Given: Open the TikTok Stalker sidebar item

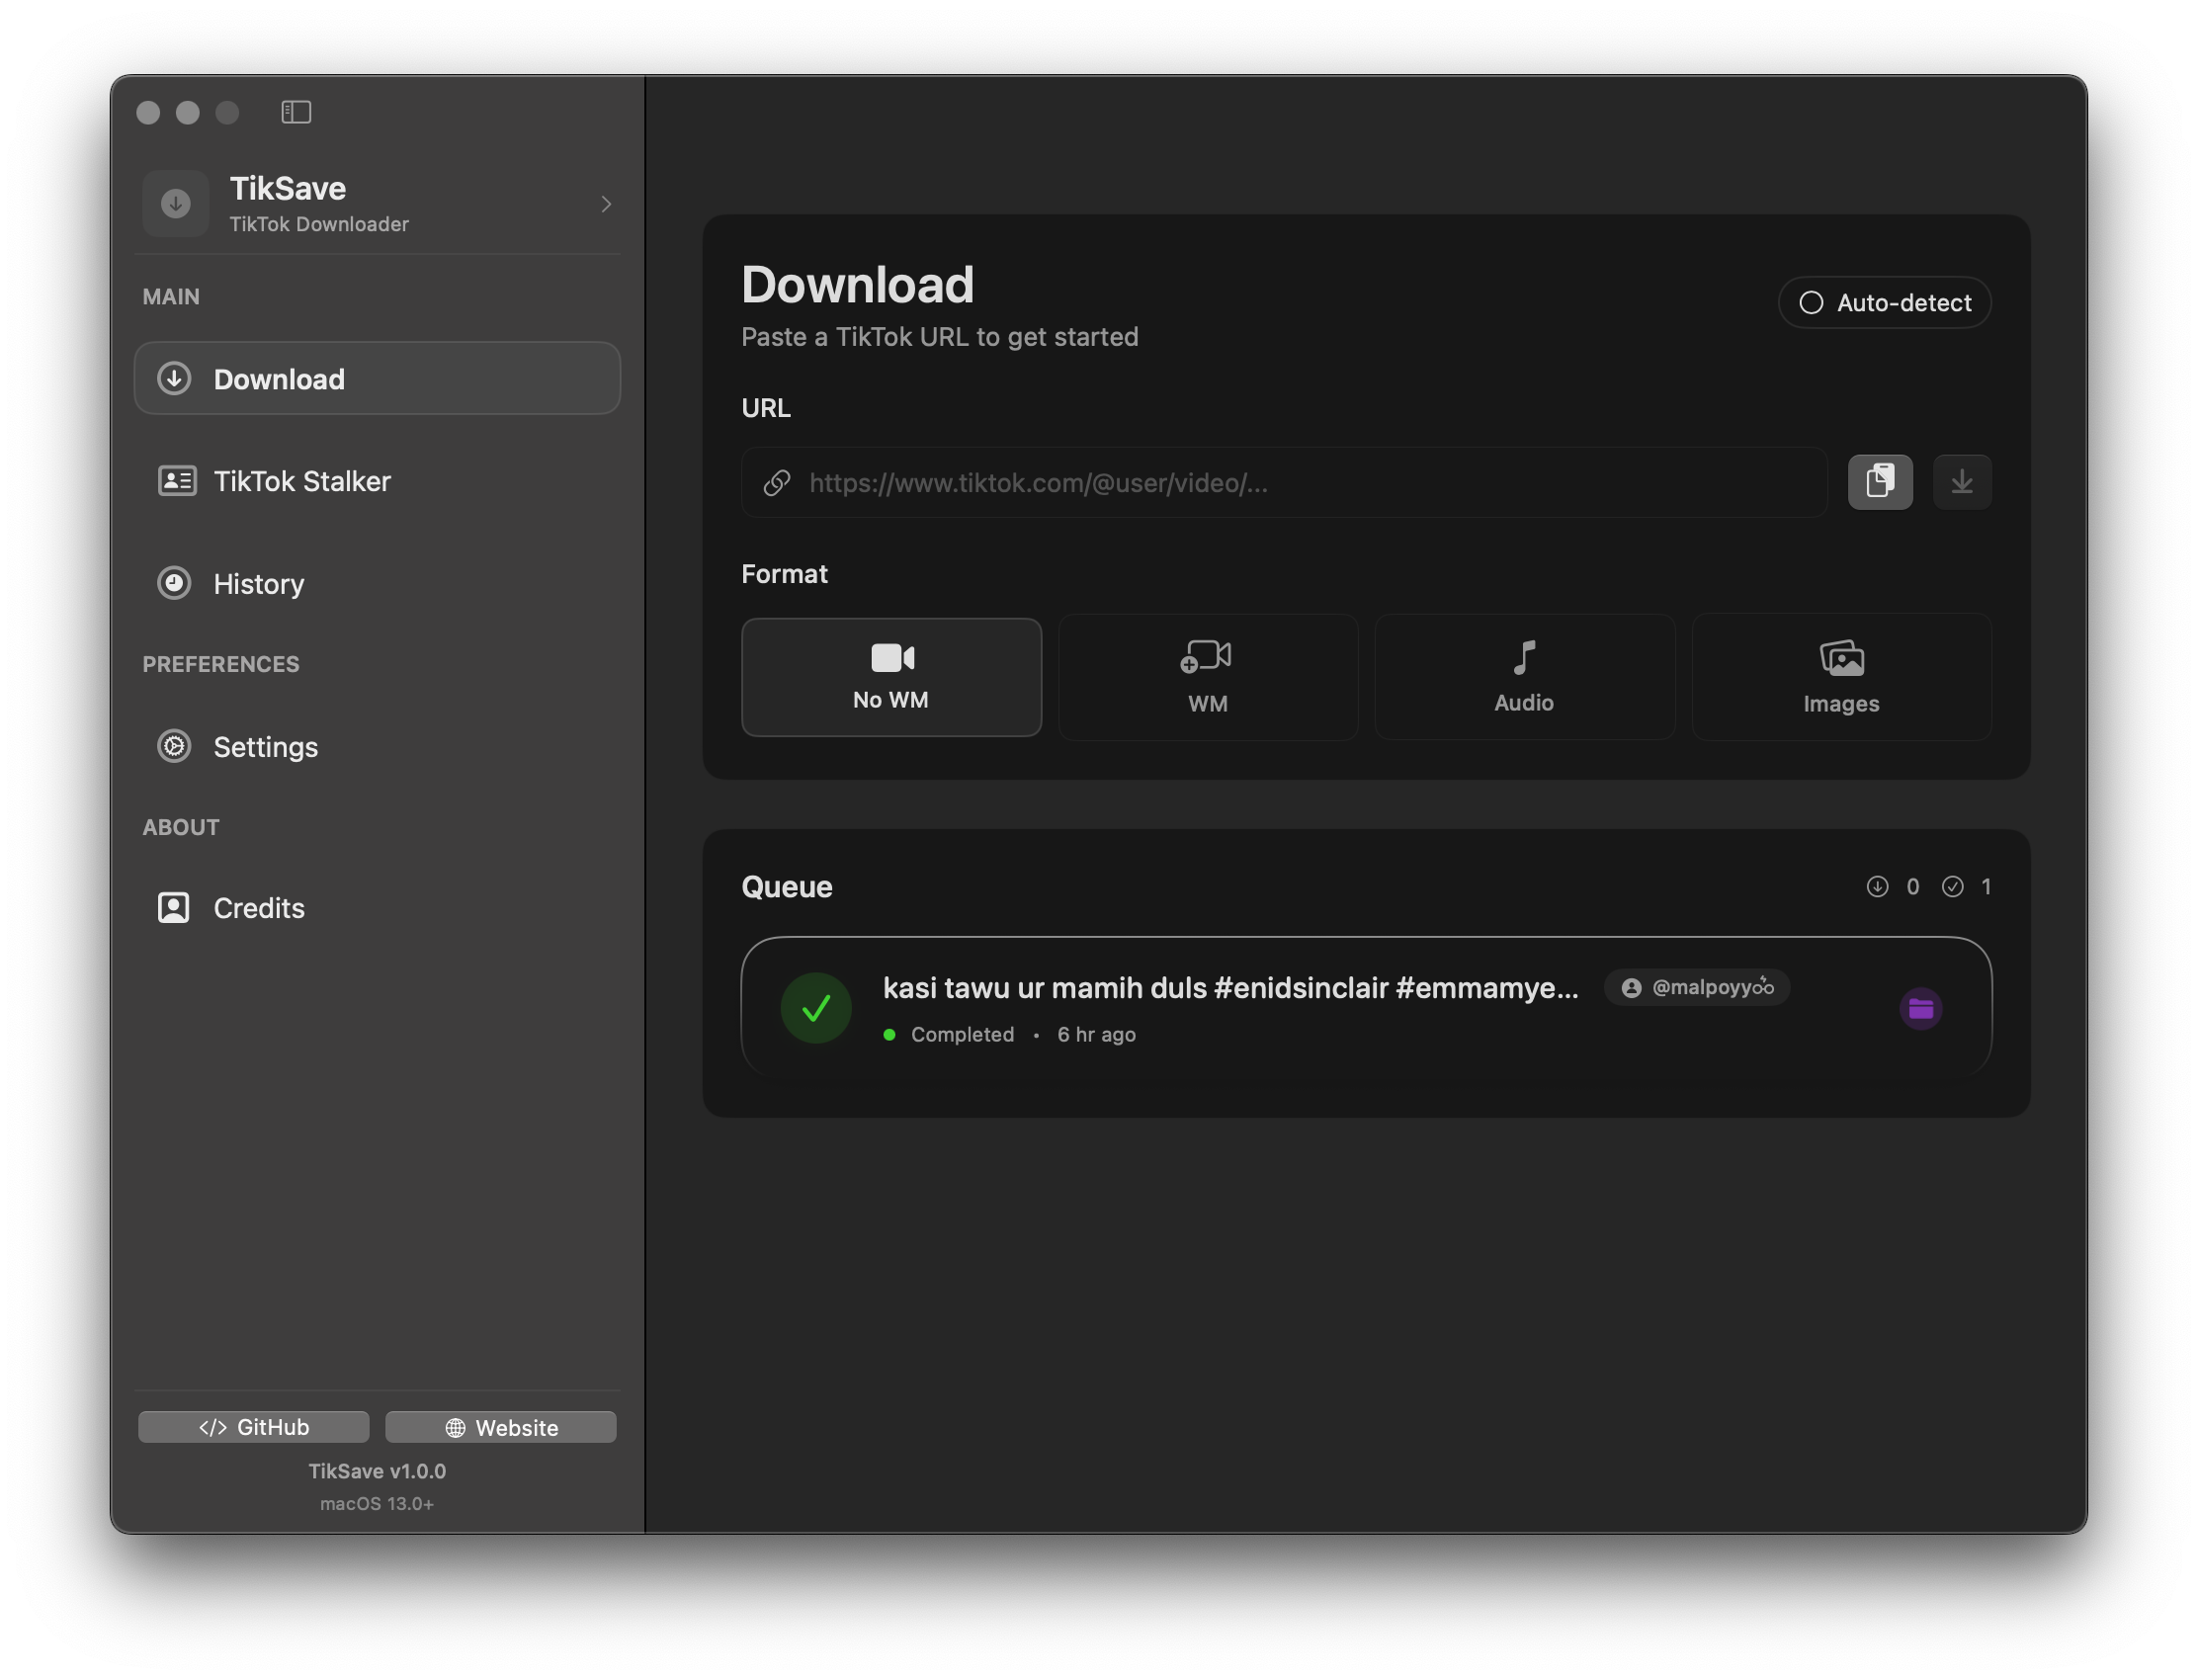Looking at the screenshot, I should (302, 481).
